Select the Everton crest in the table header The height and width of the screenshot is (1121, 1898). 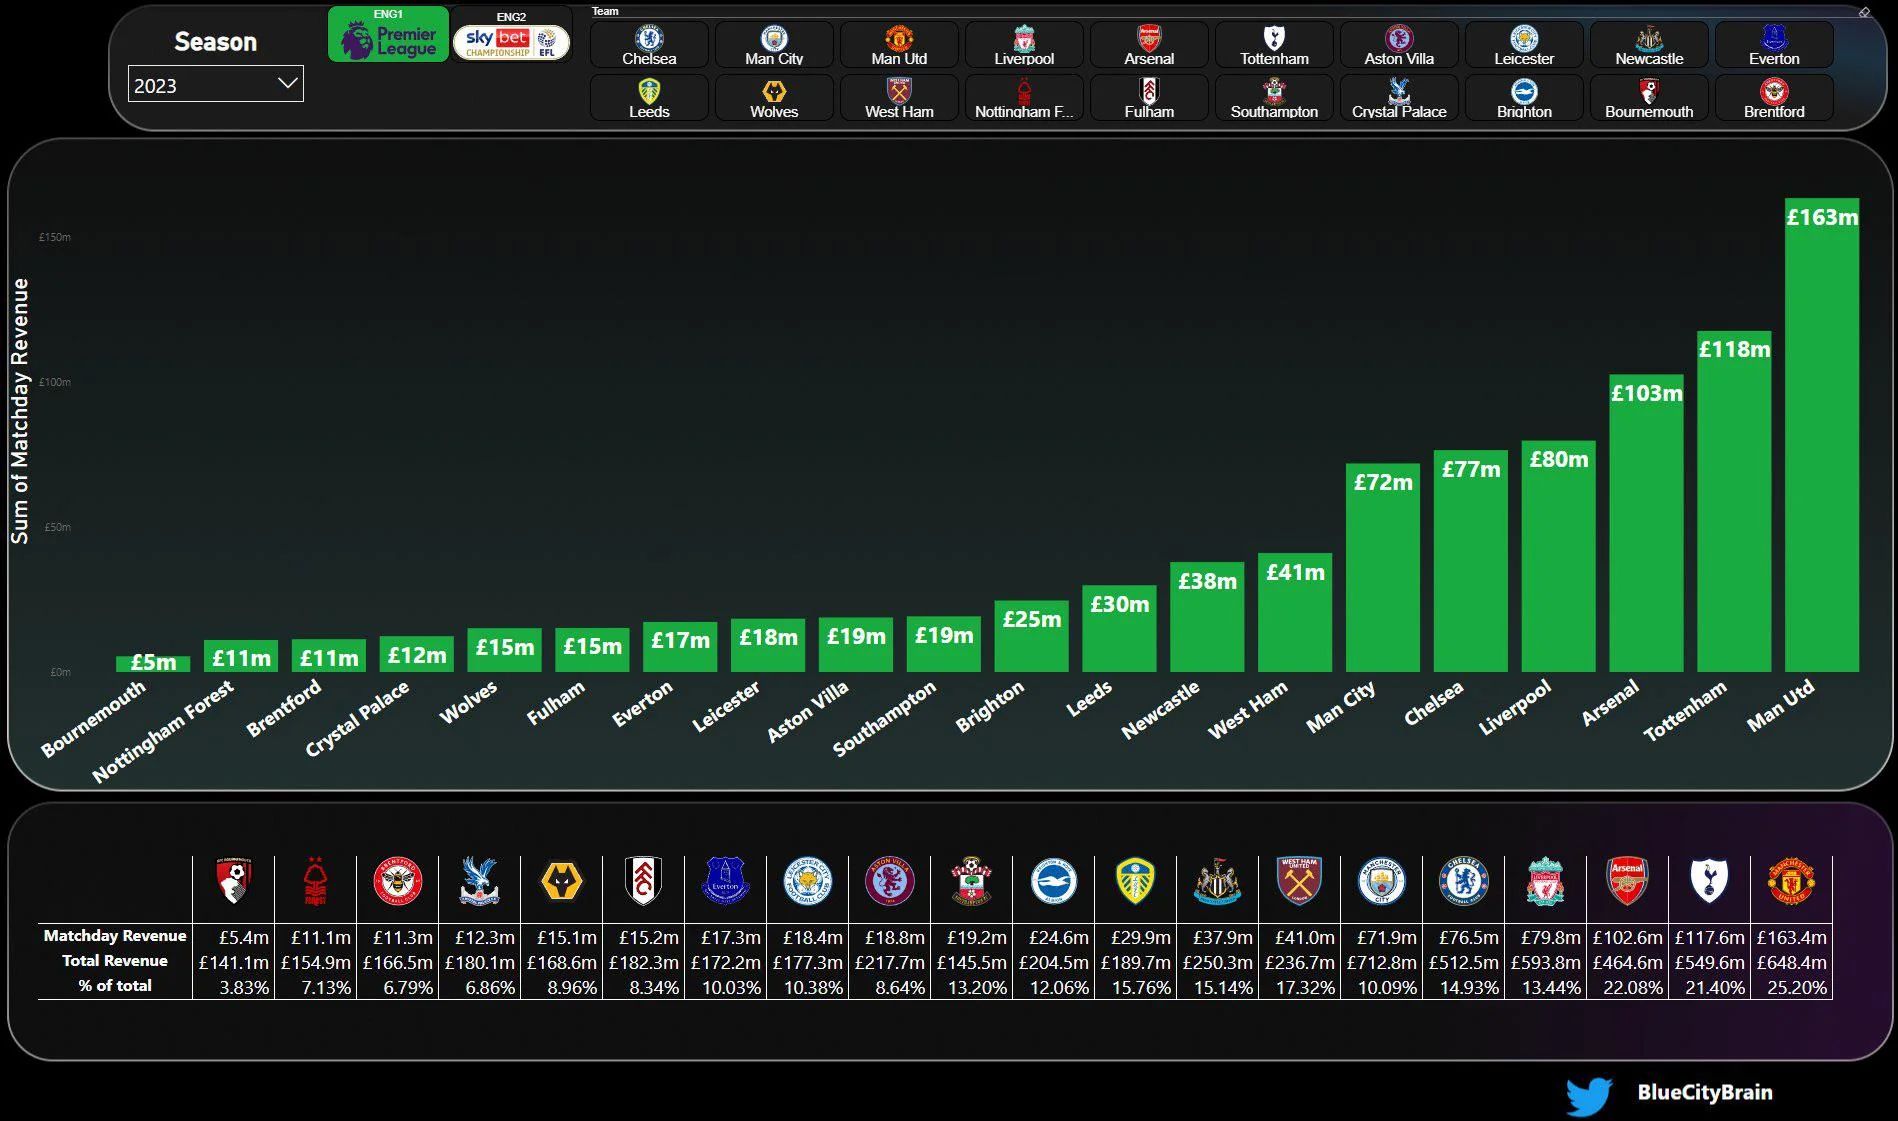point(725,881)
